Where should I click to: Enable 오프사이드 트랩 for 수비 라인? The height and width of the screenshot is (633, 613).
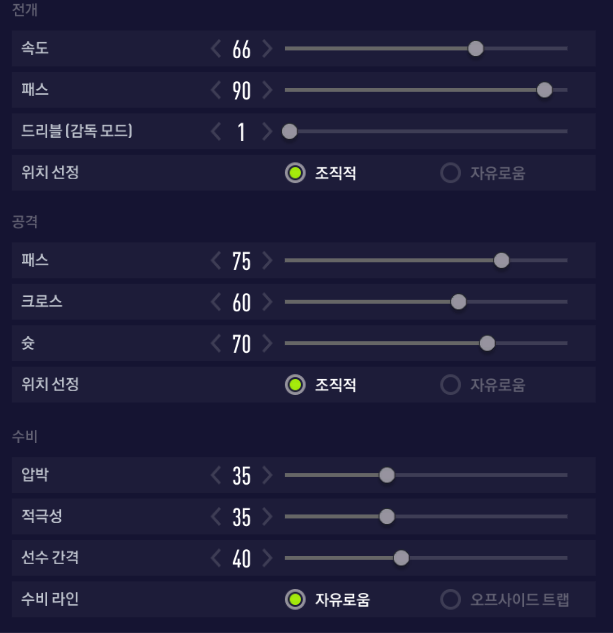pos(451,600)
